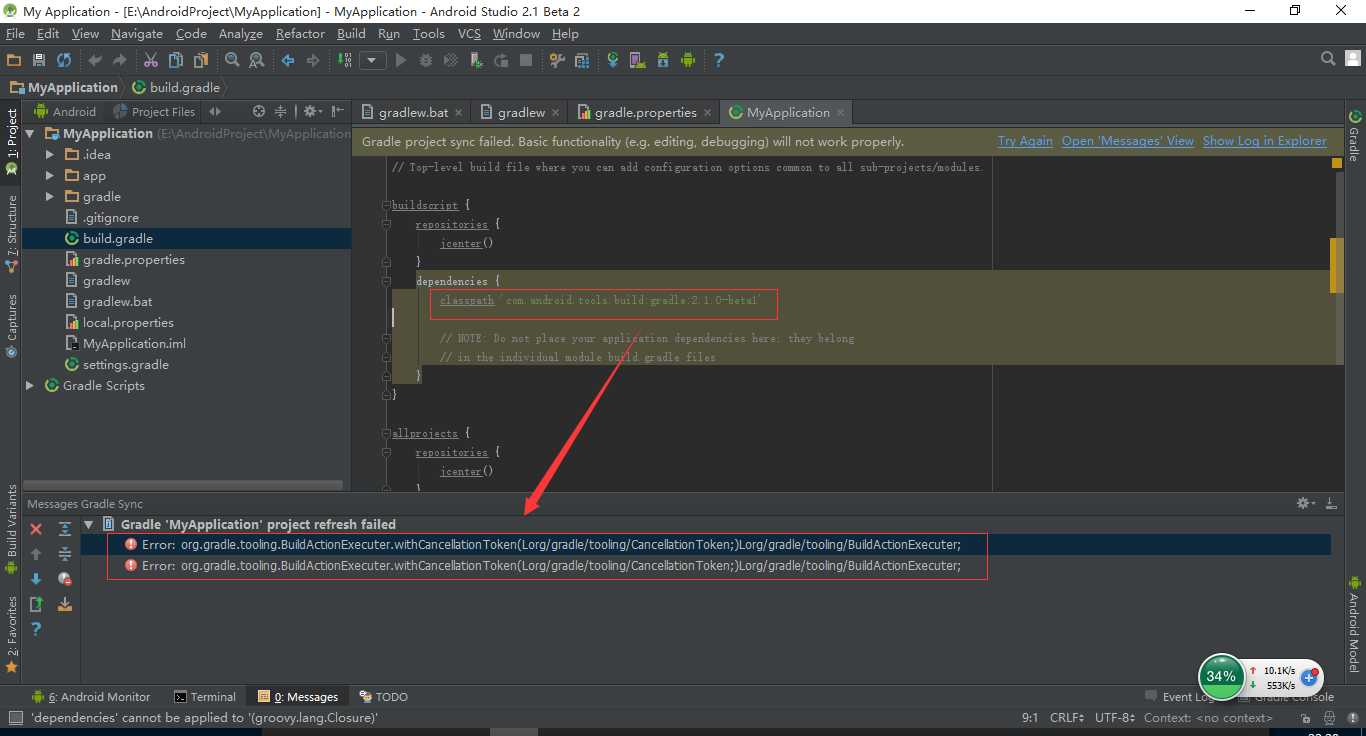Open the Terminal tool window tab
Viewport: 1366px width, 736px height.
pyautogui.click(x=205, y=697)
